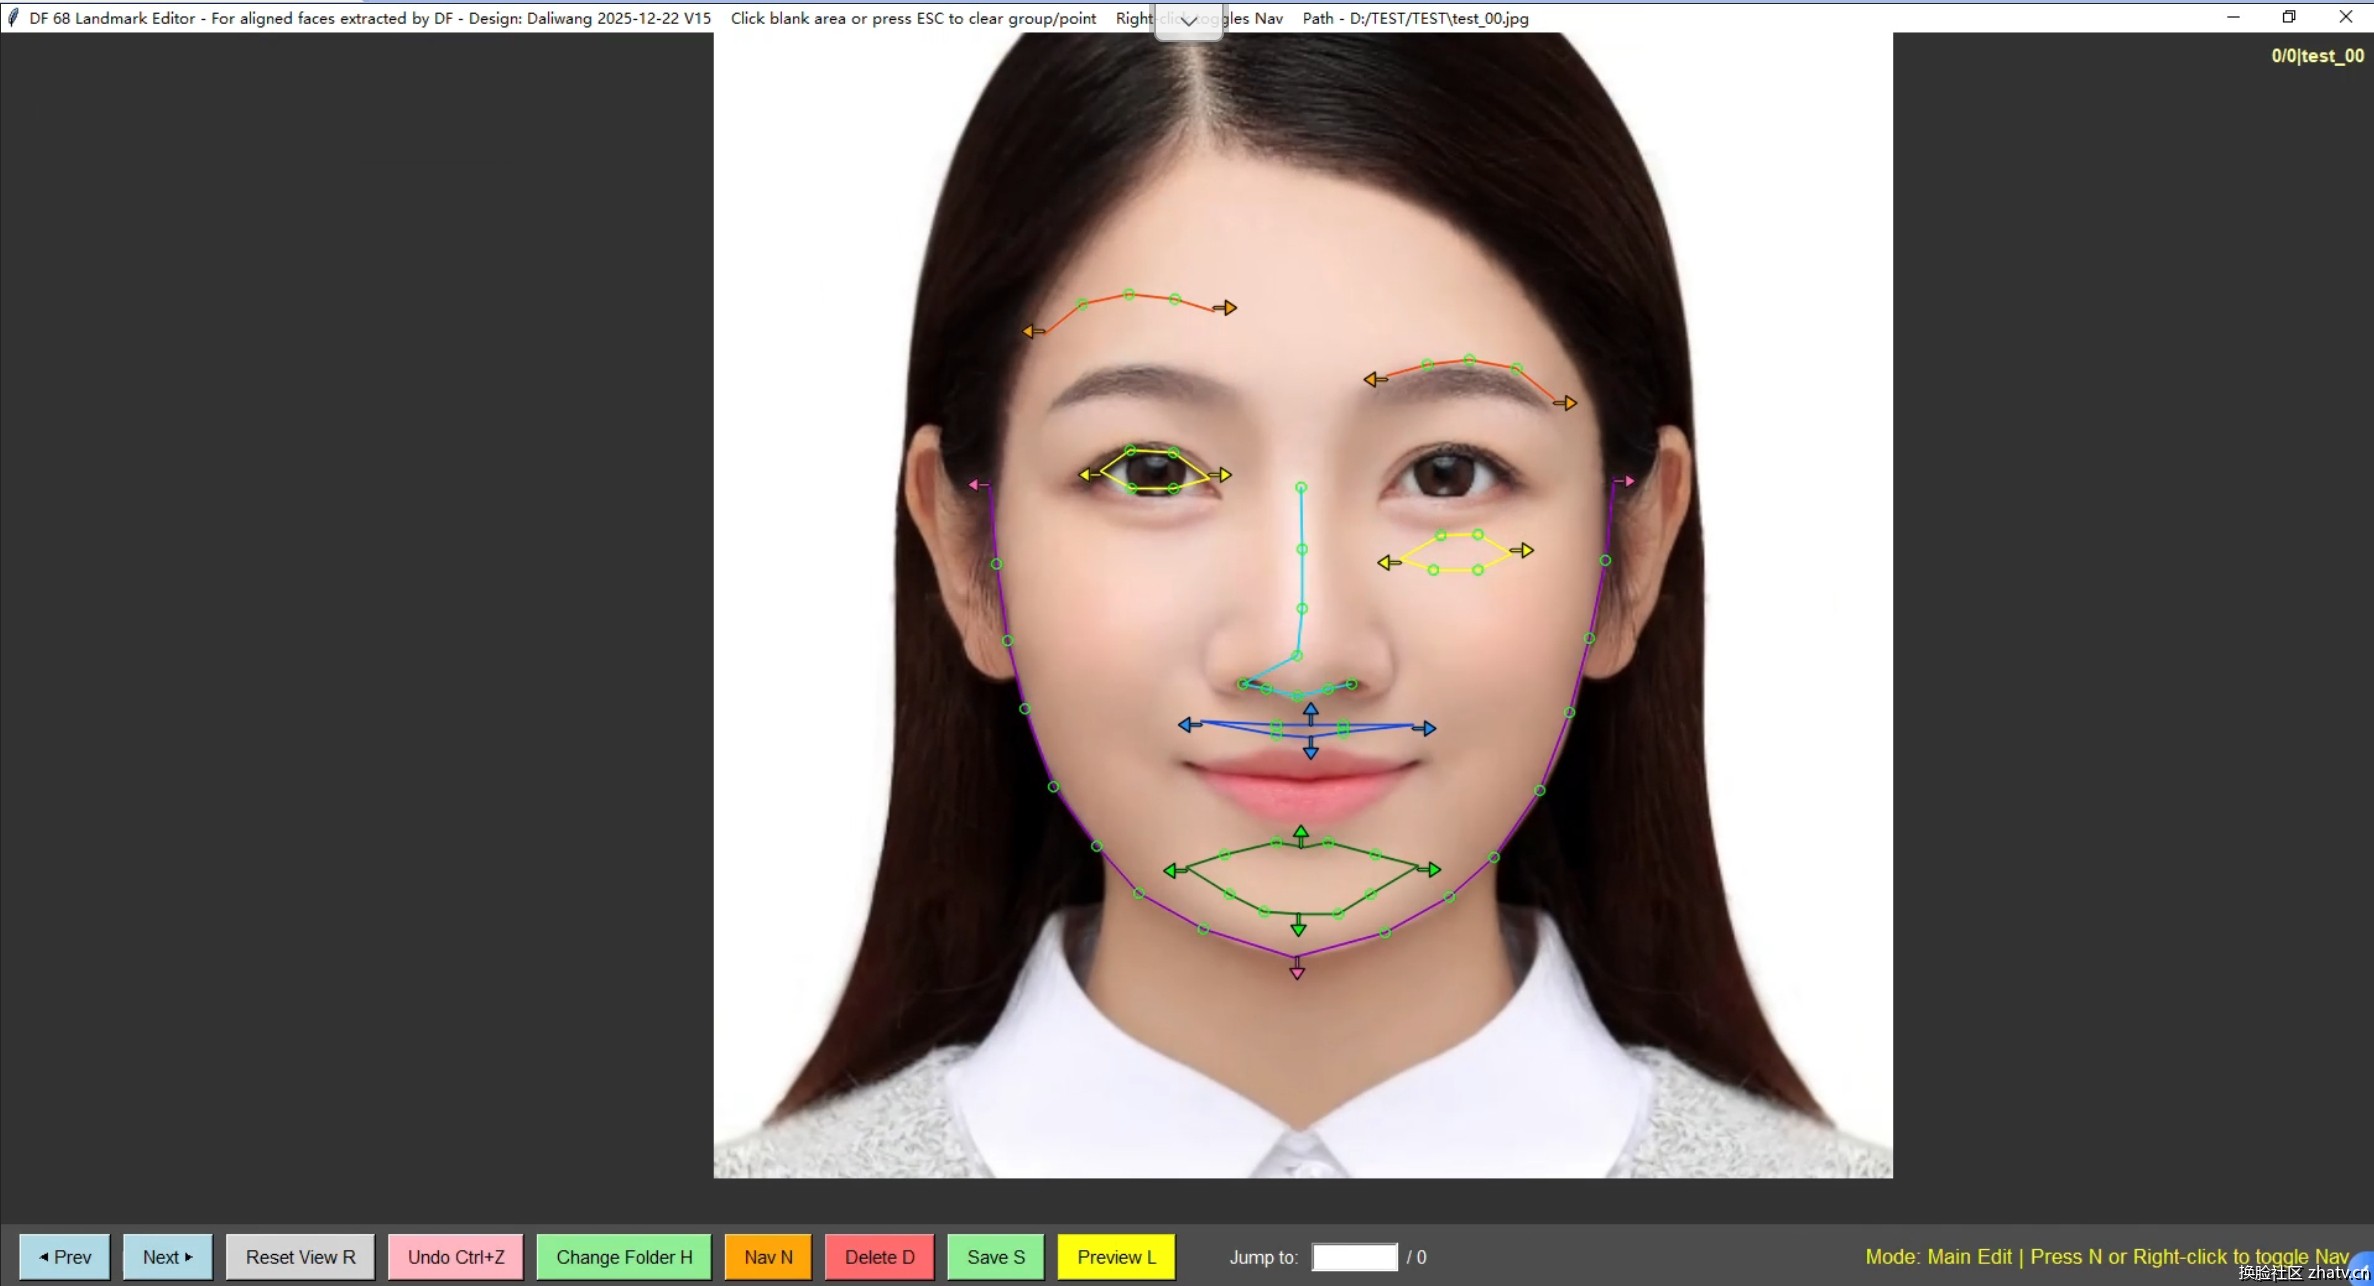Image resolution: width=2374 pixels, height=1286 pixels.
Task: Click the green down arrow below the mouth outline
Action: click(x=1298, y=929)
